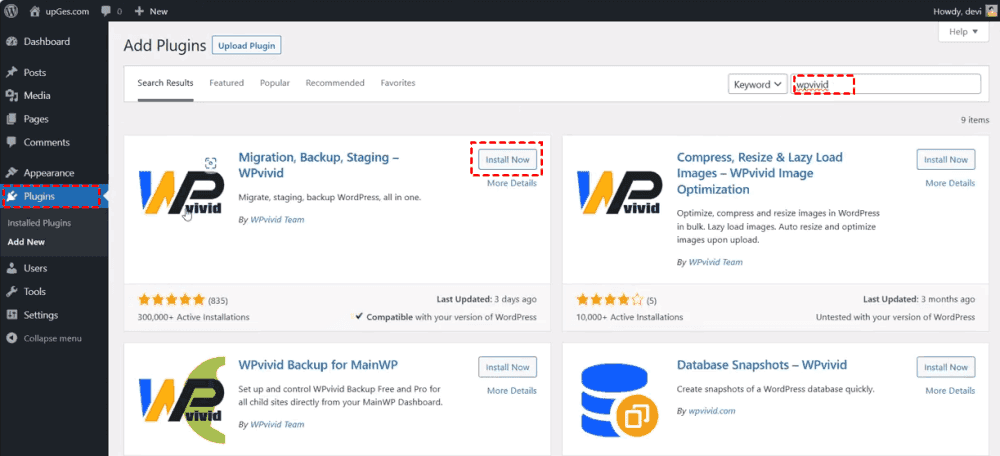Switch to the Featured tab
Viewport: 1000px width, 456px height.
point(226,83)
